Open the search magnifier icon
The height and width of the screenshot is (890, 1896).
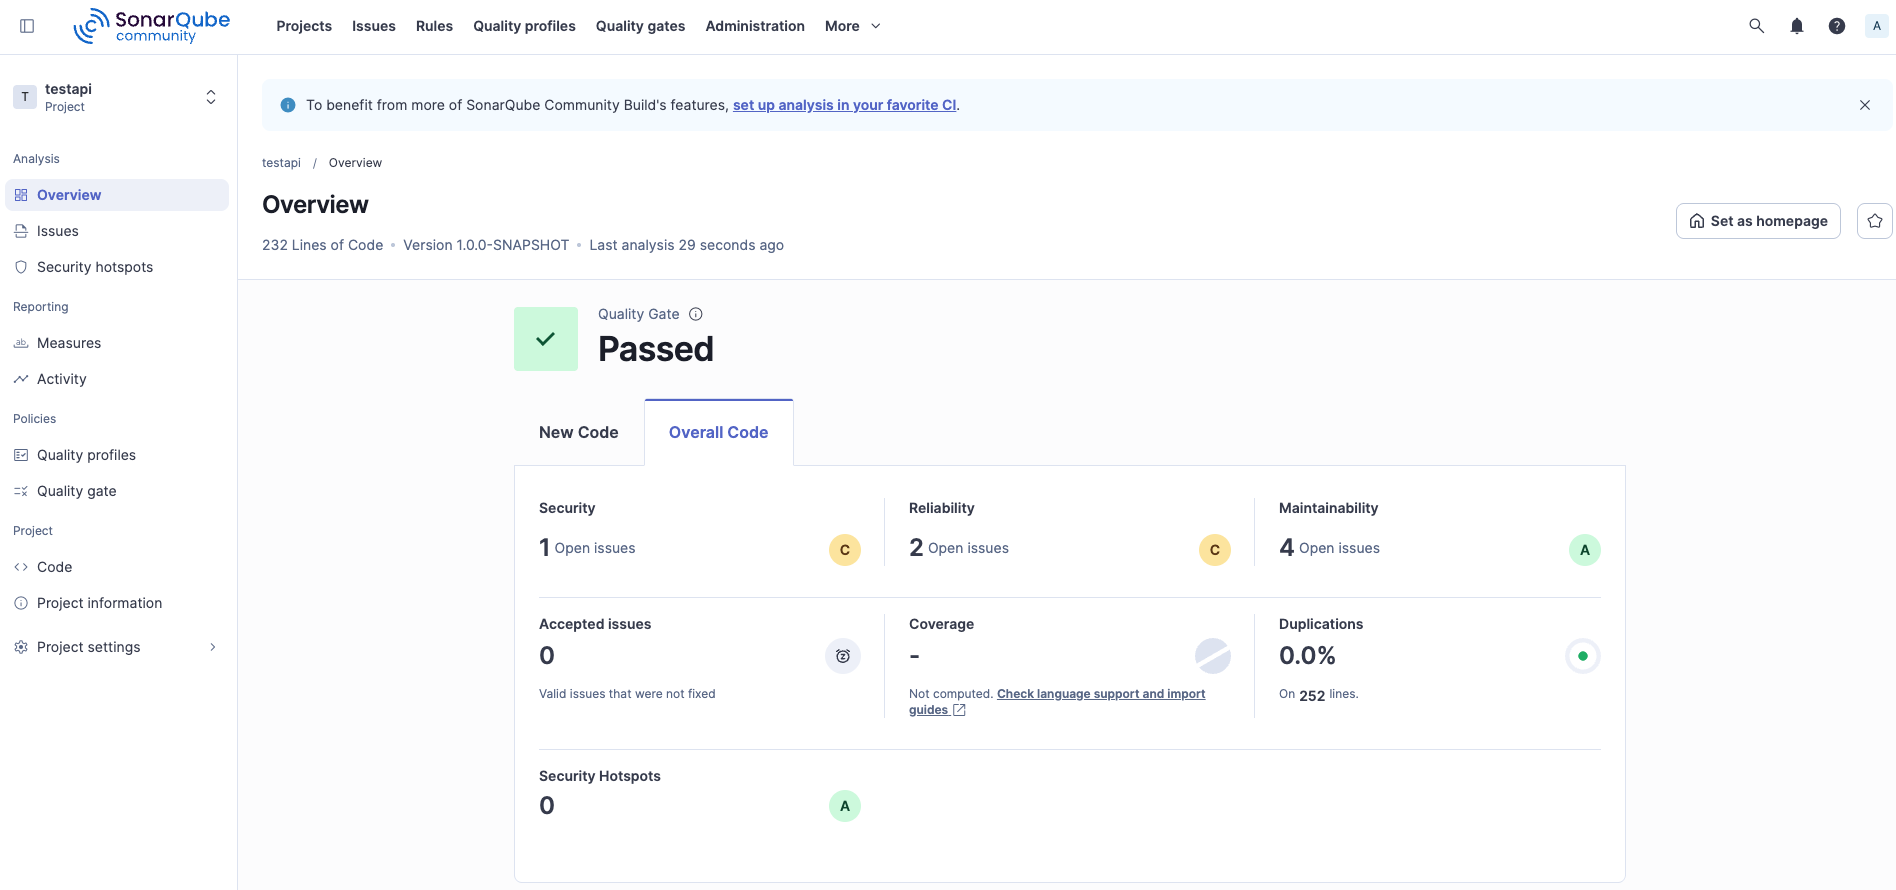(1756, 26)
